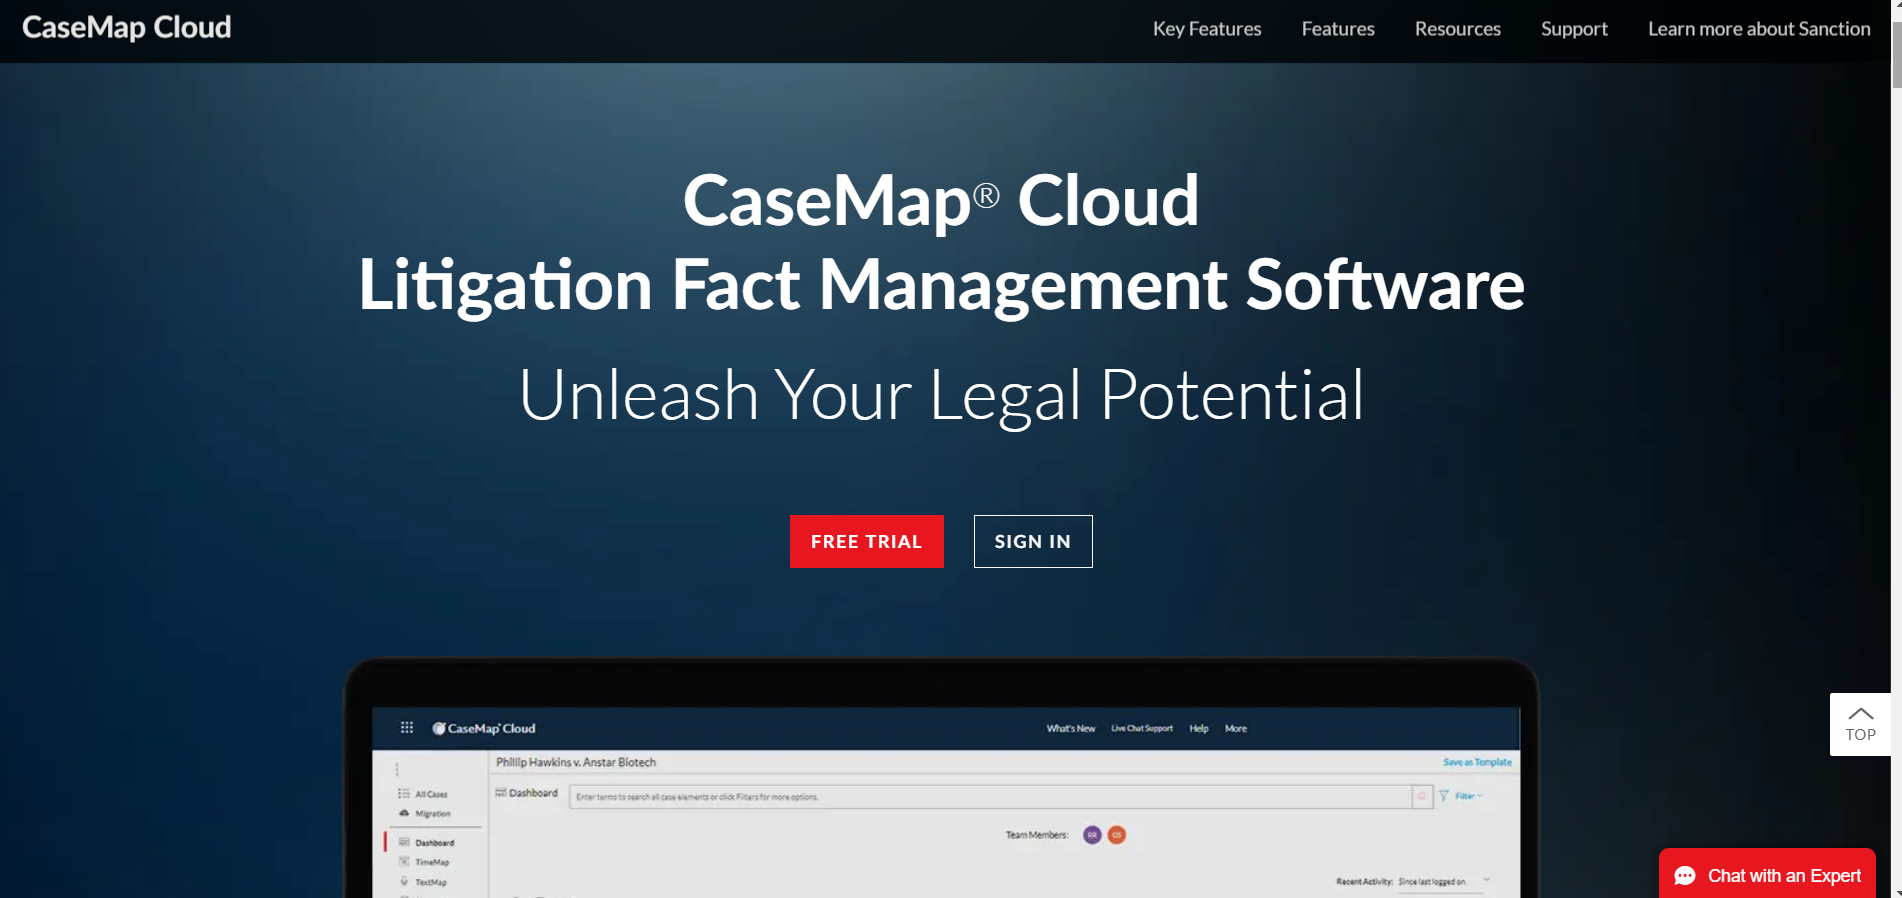The height and width of the screenshot is (898, 1902).
Task: Open Migration in the preview sidebar
Action: pos(425,813)
